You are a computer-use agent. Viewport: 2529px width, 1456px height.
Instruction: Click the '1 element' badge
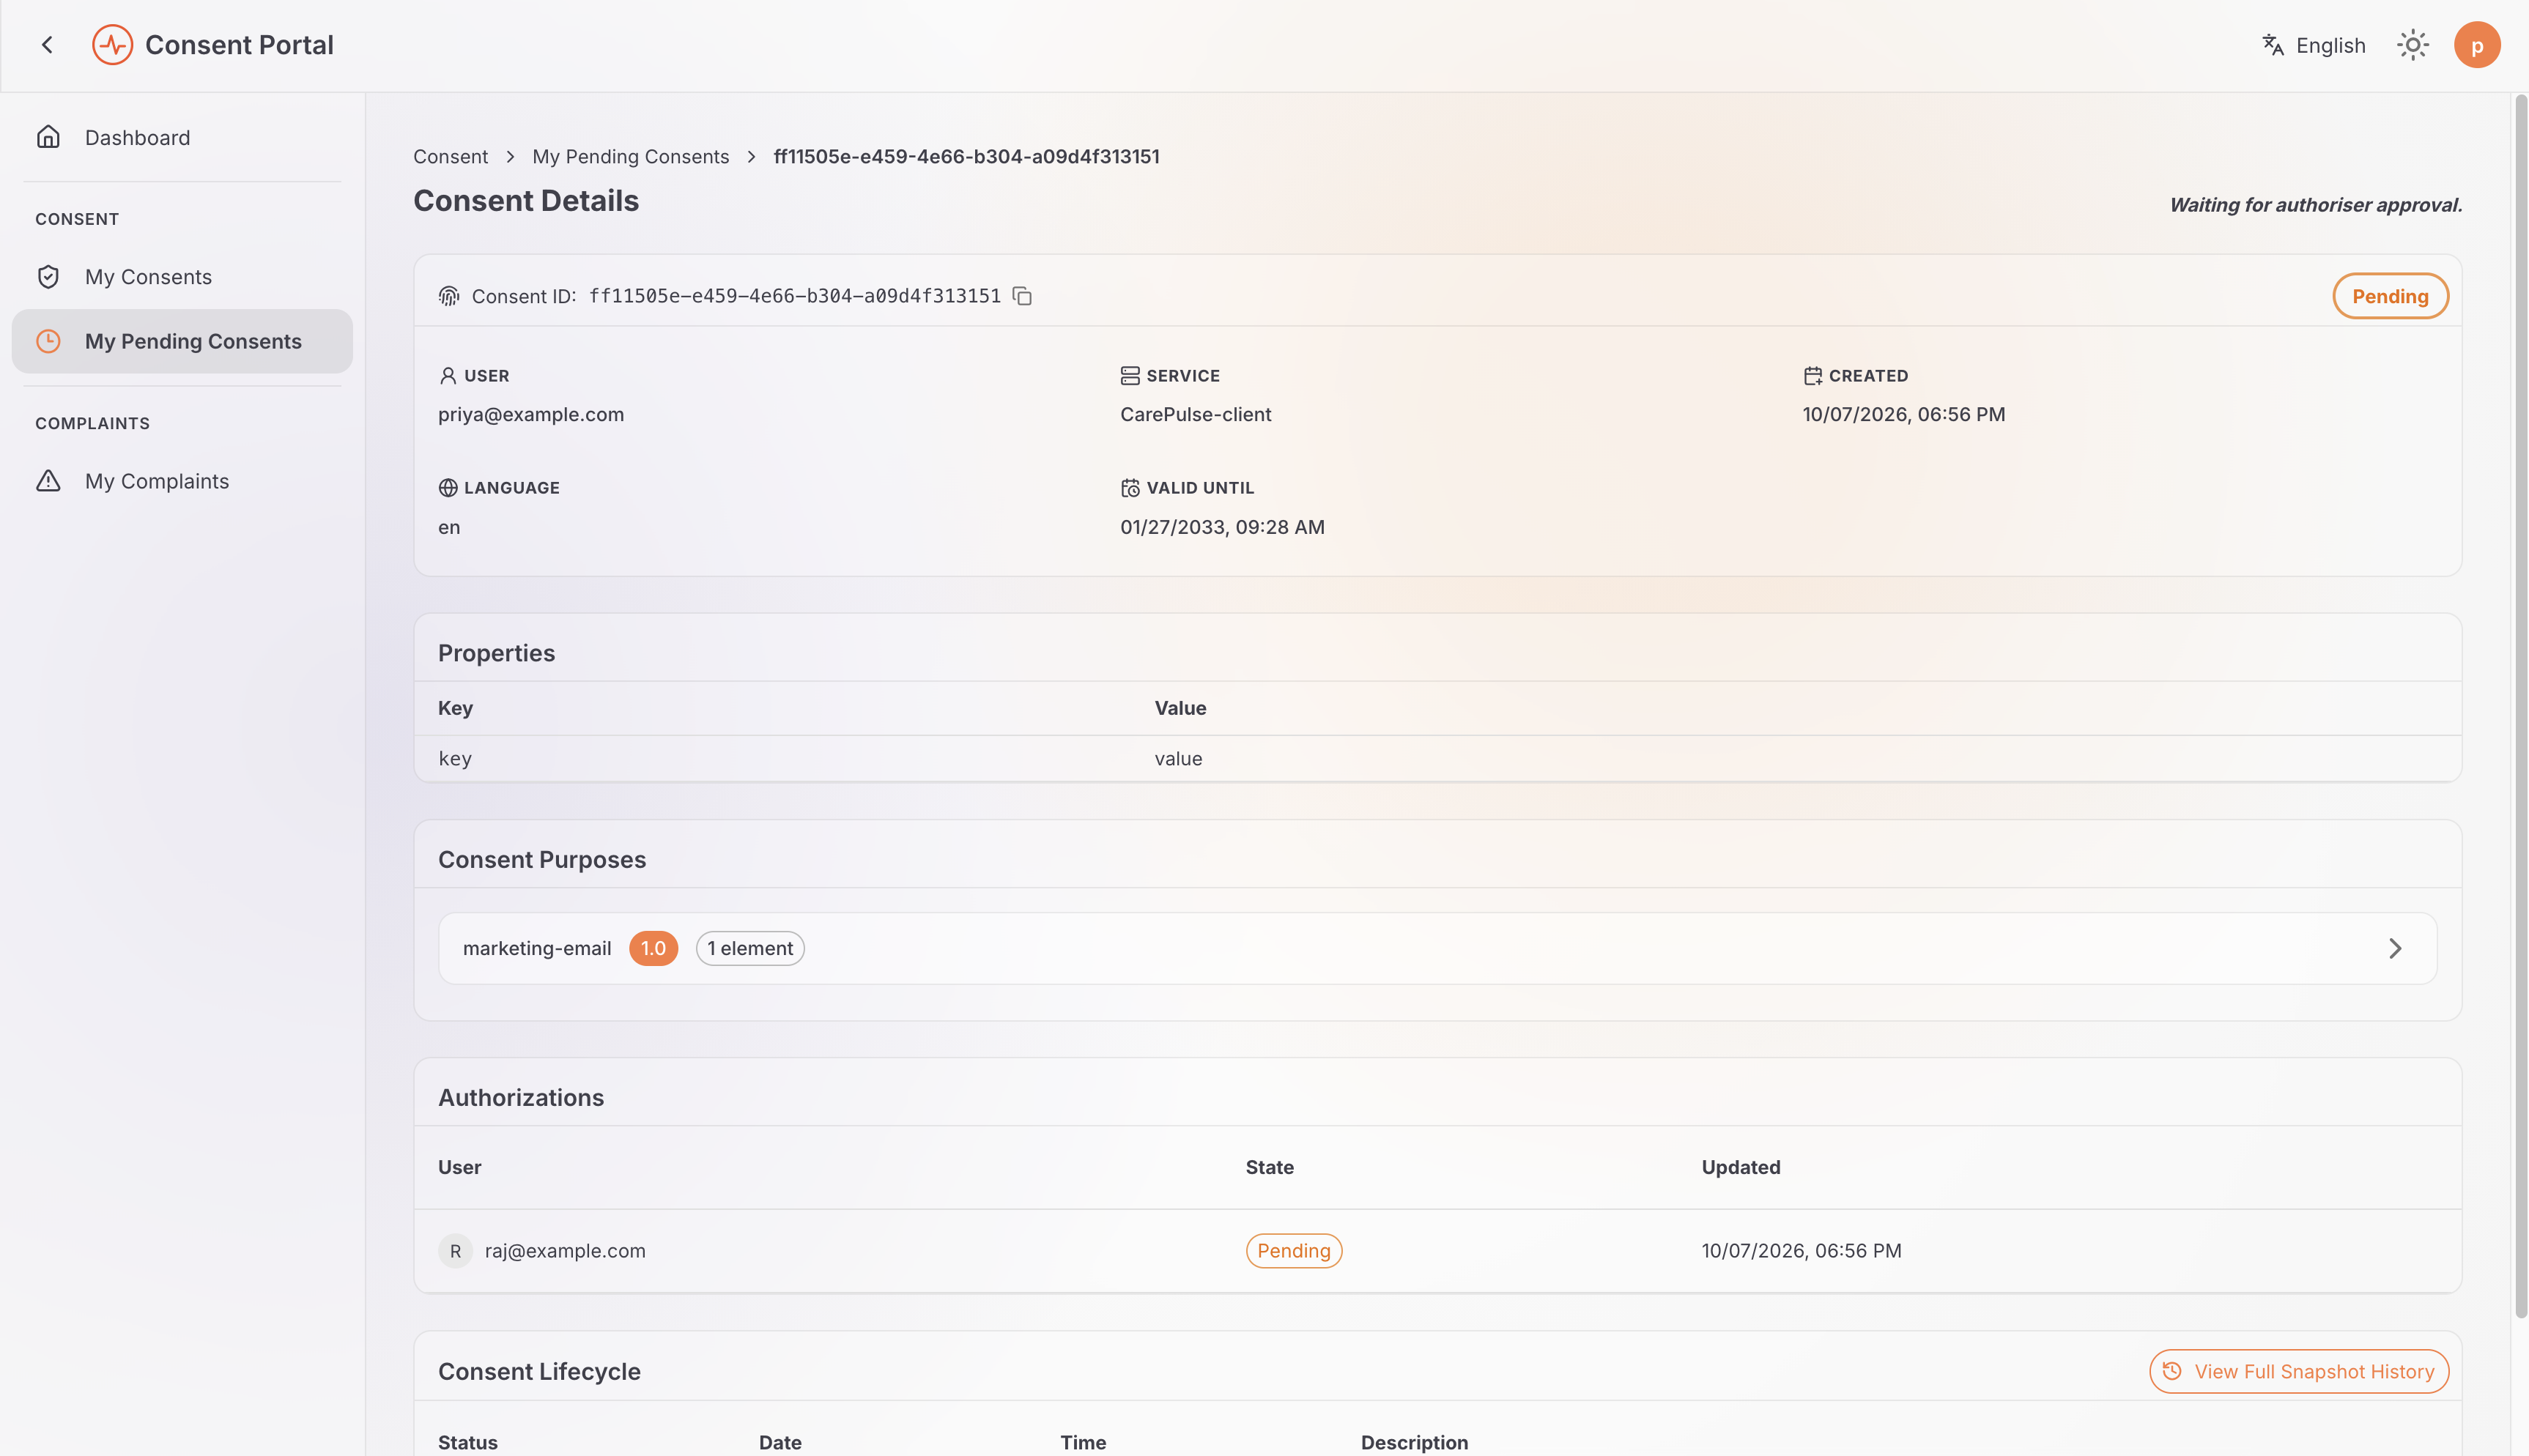(x=750, y=948)
